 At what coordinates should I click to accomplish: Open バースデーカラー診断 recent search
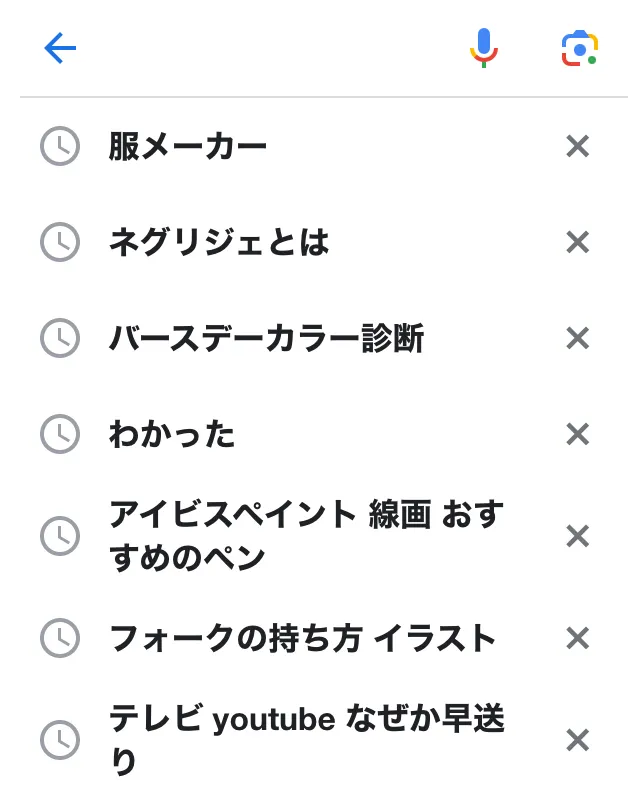(x=266, y=338)
